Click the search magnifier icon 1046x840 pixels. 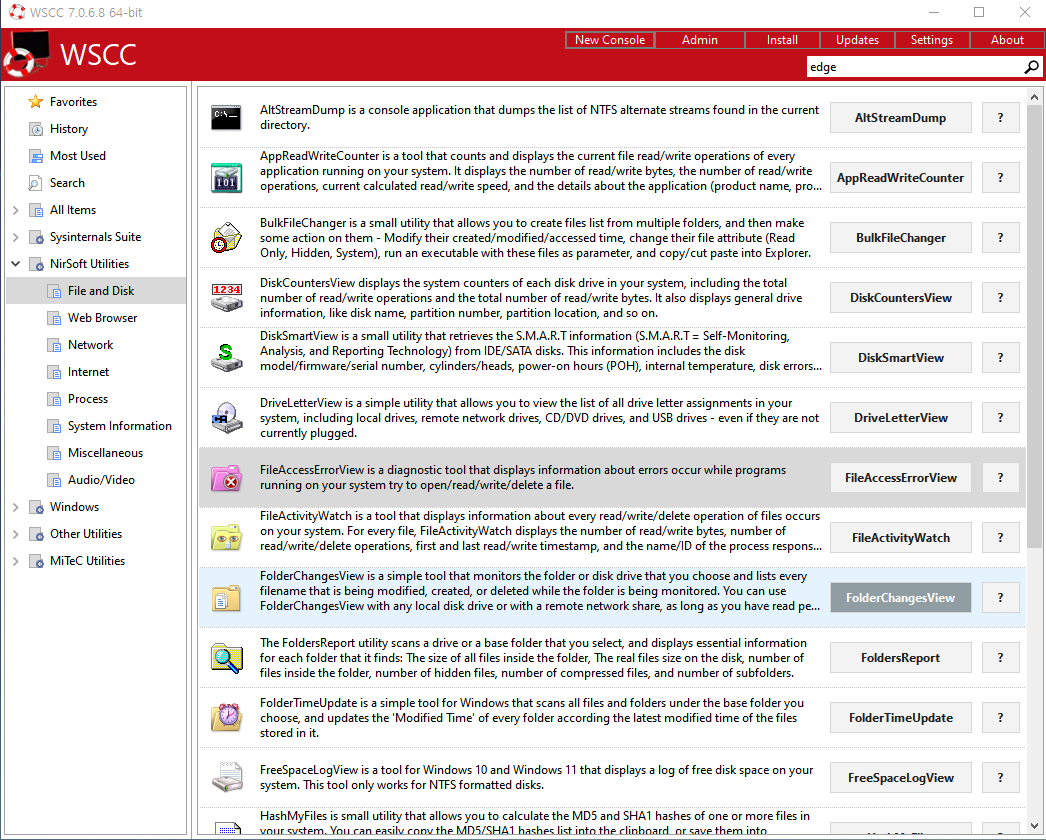pos(1031,67)
